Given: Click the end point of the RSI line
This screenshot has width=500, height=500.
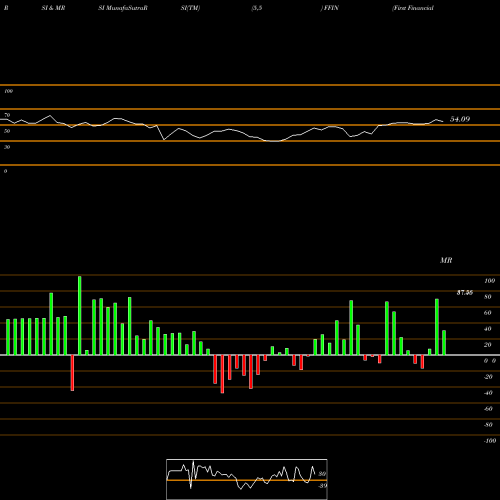Looking at the screenshot, I should [x=443, y=121].
